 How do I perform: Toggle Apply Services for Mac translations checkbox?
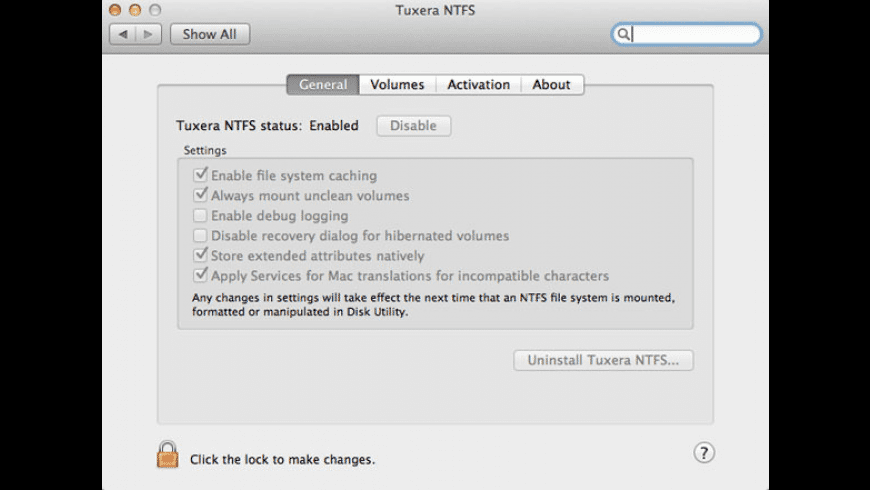click(x=201, y=276)
